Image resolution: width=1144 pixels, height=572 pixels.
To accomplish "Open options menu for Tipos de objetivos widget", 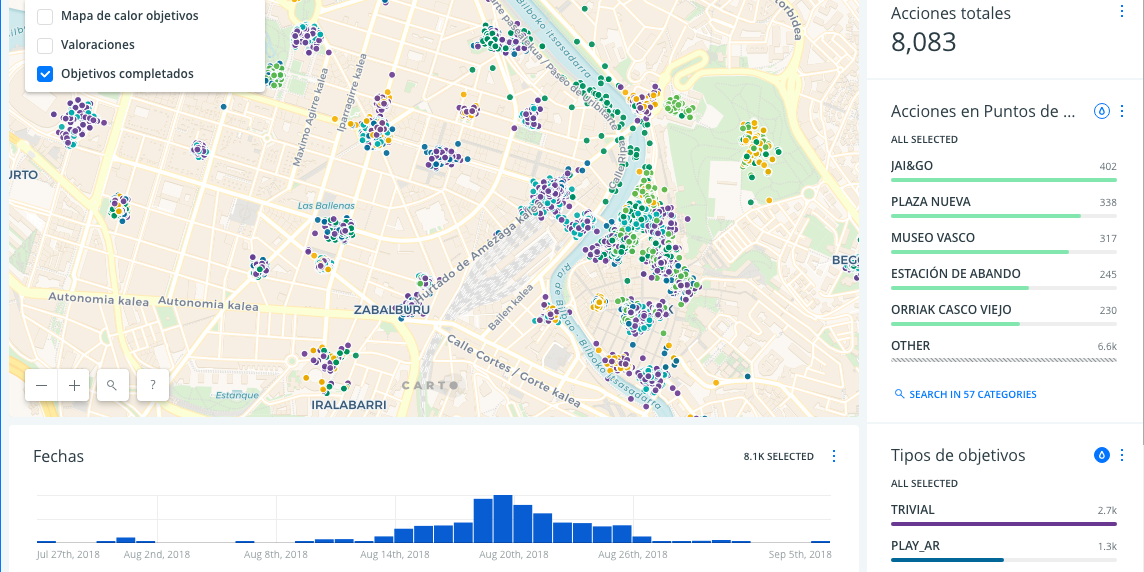I will click(x=1122, y=455).
